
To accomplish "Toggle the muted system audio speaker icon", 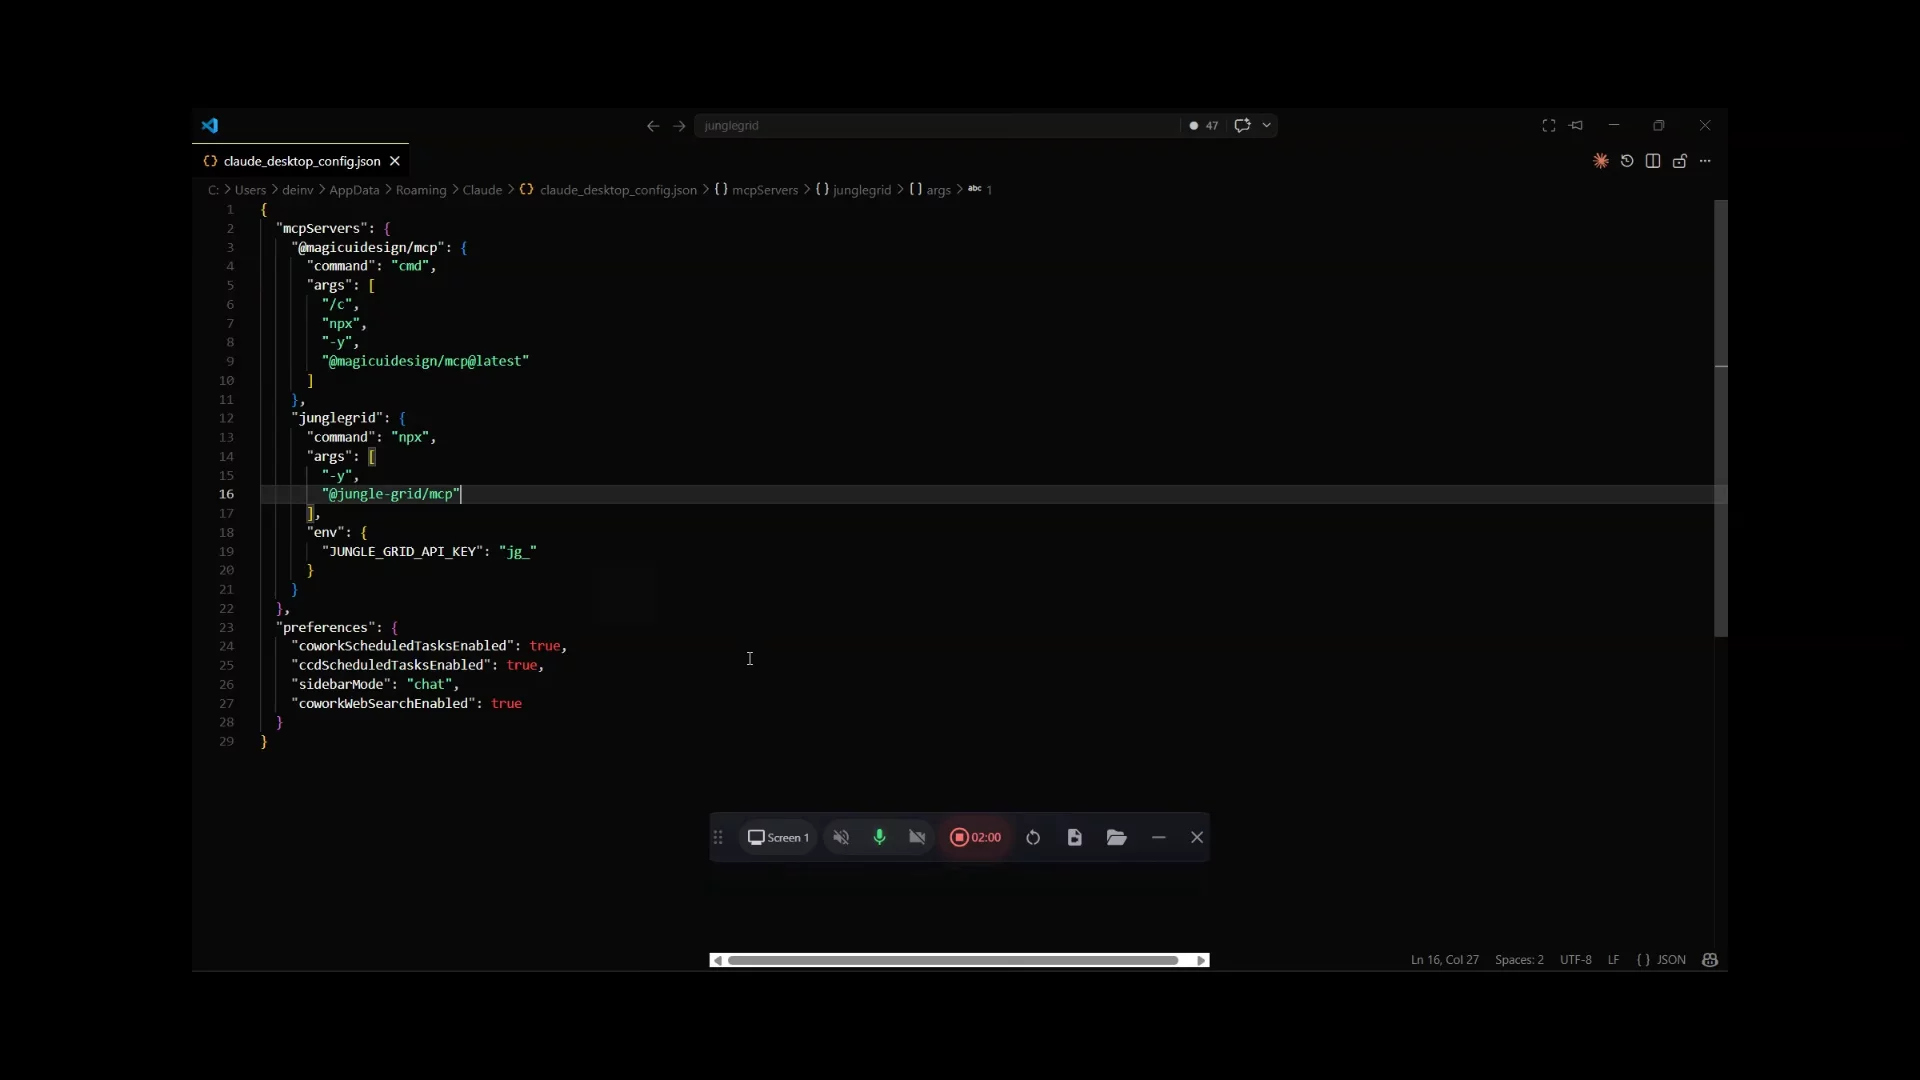I will (x=841, y=837).
